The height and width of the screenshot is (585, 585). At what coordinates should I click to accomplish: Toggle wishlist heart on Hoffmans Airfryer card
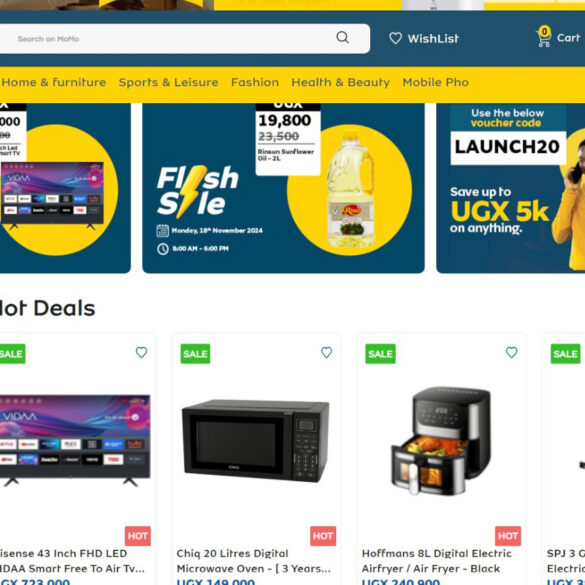tap(512, 352)
